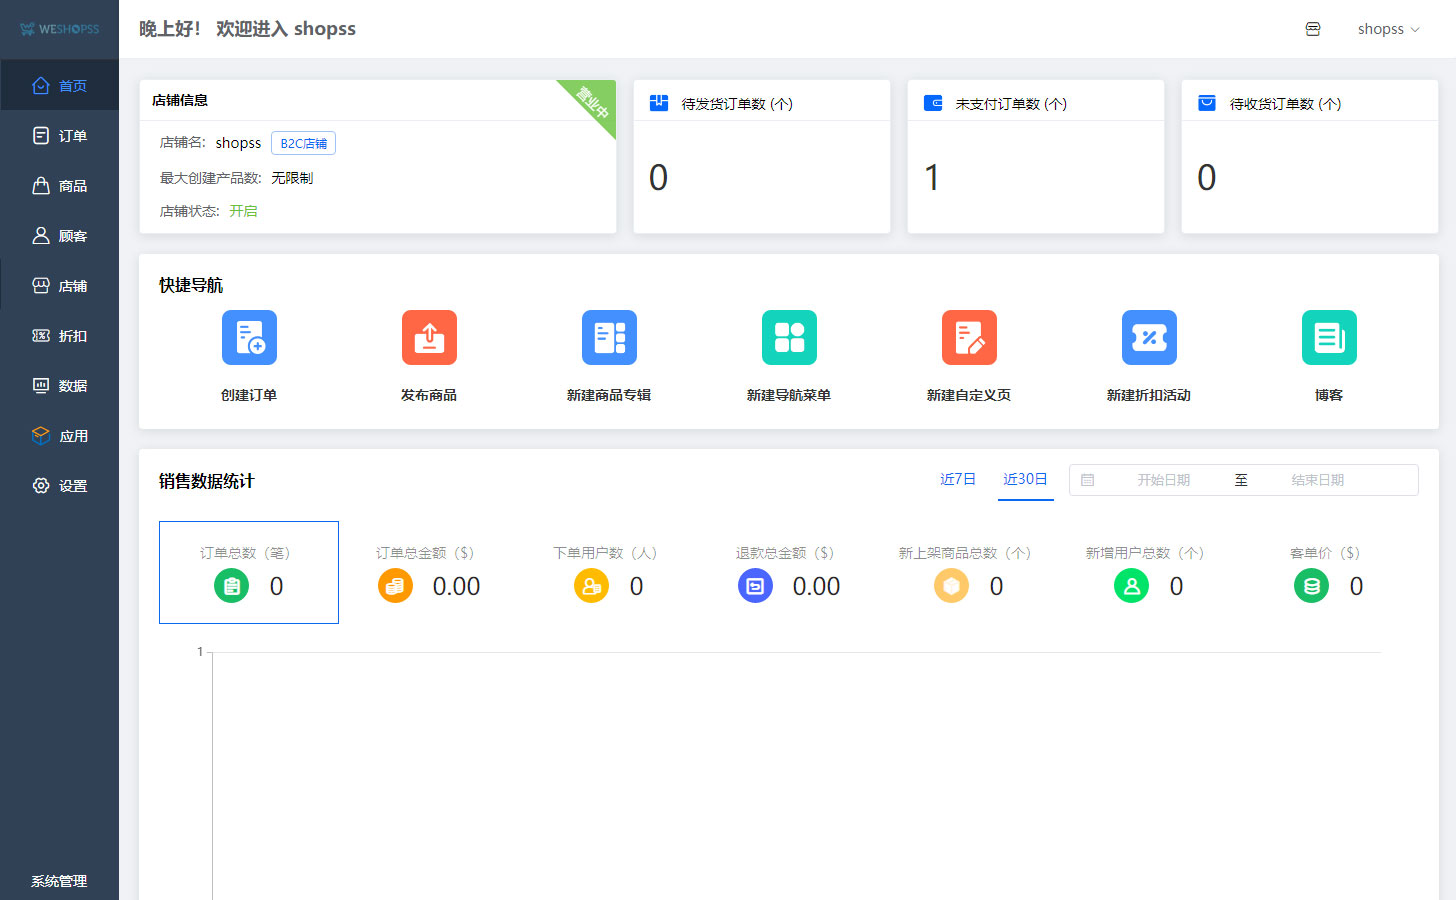Open the 新建折扣活动 coupon icon
This screenshot has width=1456, height=900.
(x=1149, y=338)
